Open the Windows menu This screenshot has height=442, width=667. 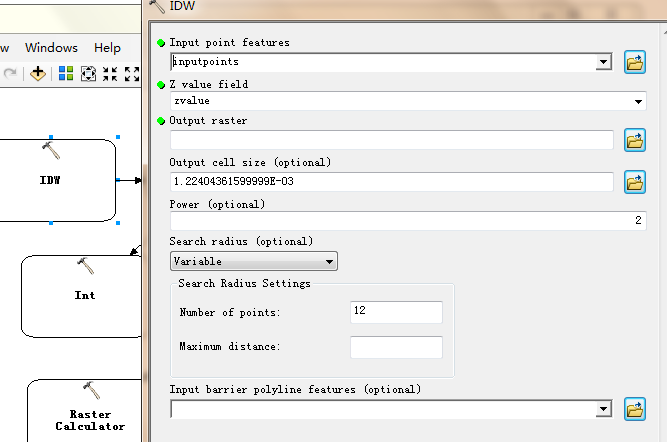tap(51, 48)
